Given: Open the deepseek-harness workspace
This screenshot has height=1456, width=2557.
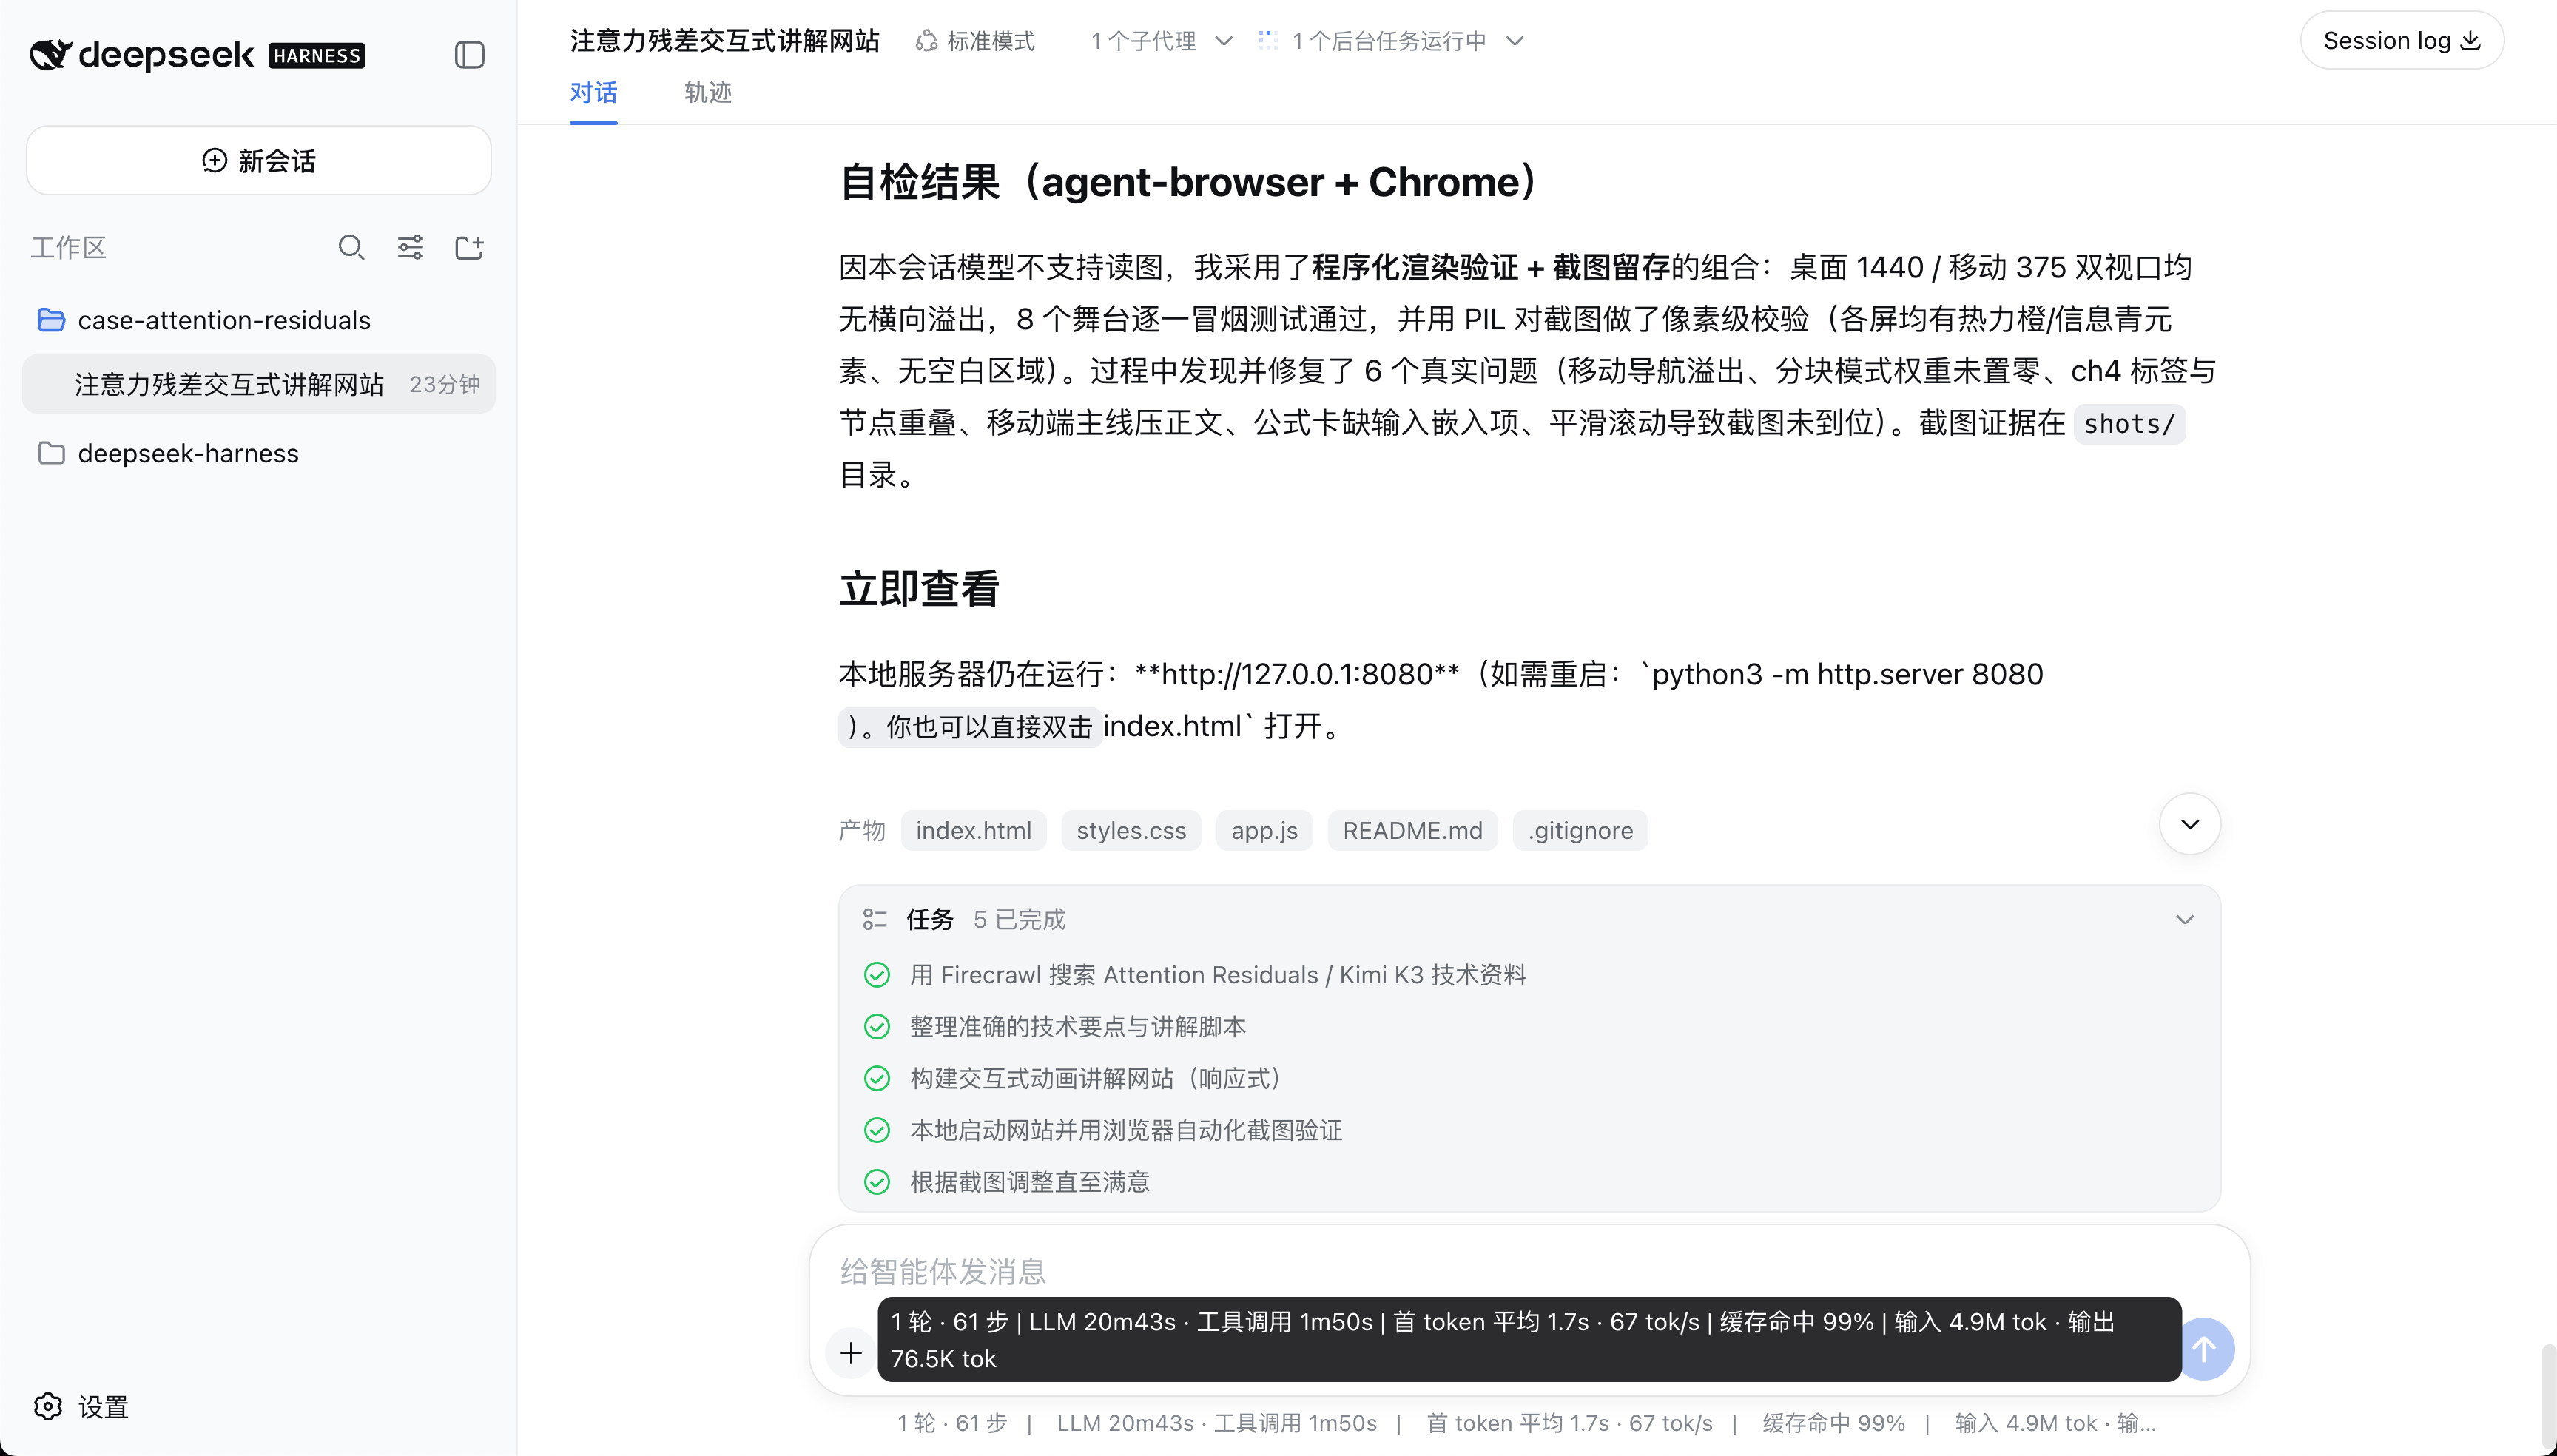Looking at the screenshot, I should coord(259,453).
